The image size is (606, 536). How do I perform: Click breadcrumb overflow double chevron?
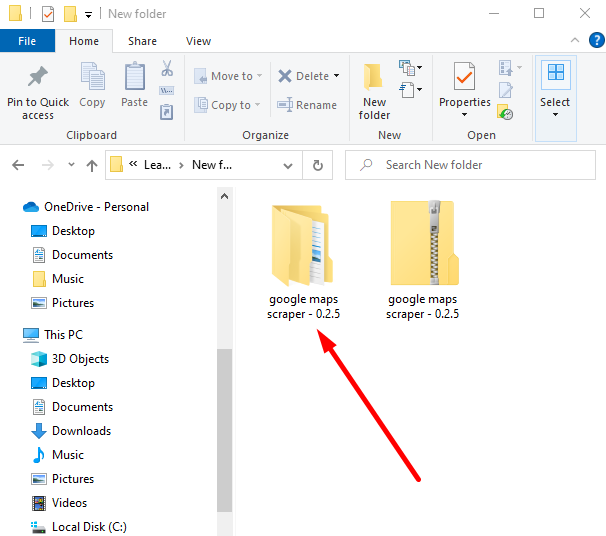[133, 164]
